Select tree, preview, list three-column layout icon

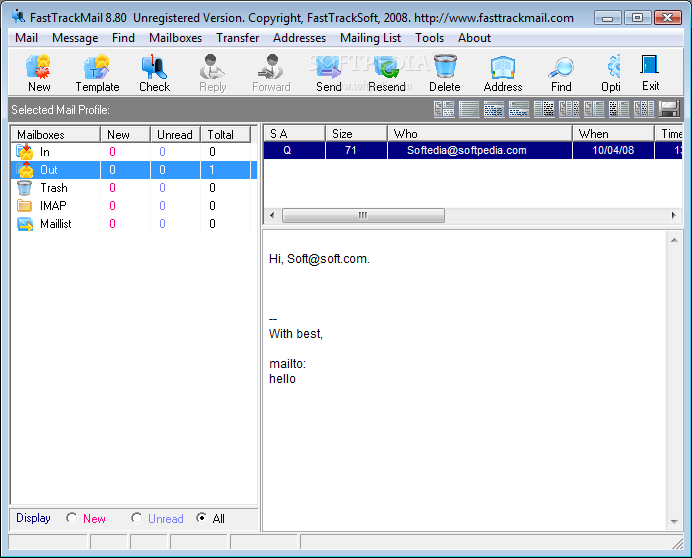tap(644, 109)
